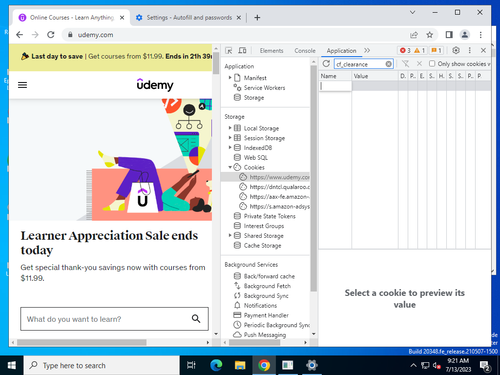Open Interest Groups
This screenshot has height=375, width=500.
pyautogui.click(x=264, y=226)
